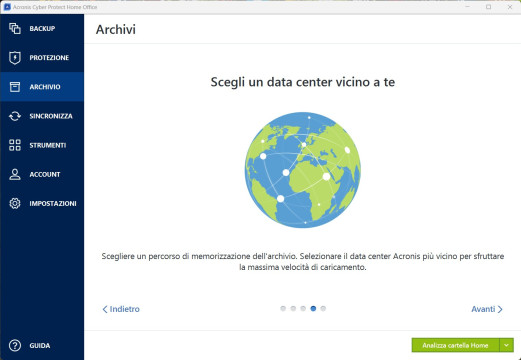Go back with Indietro link

click(x=121, y=309)
